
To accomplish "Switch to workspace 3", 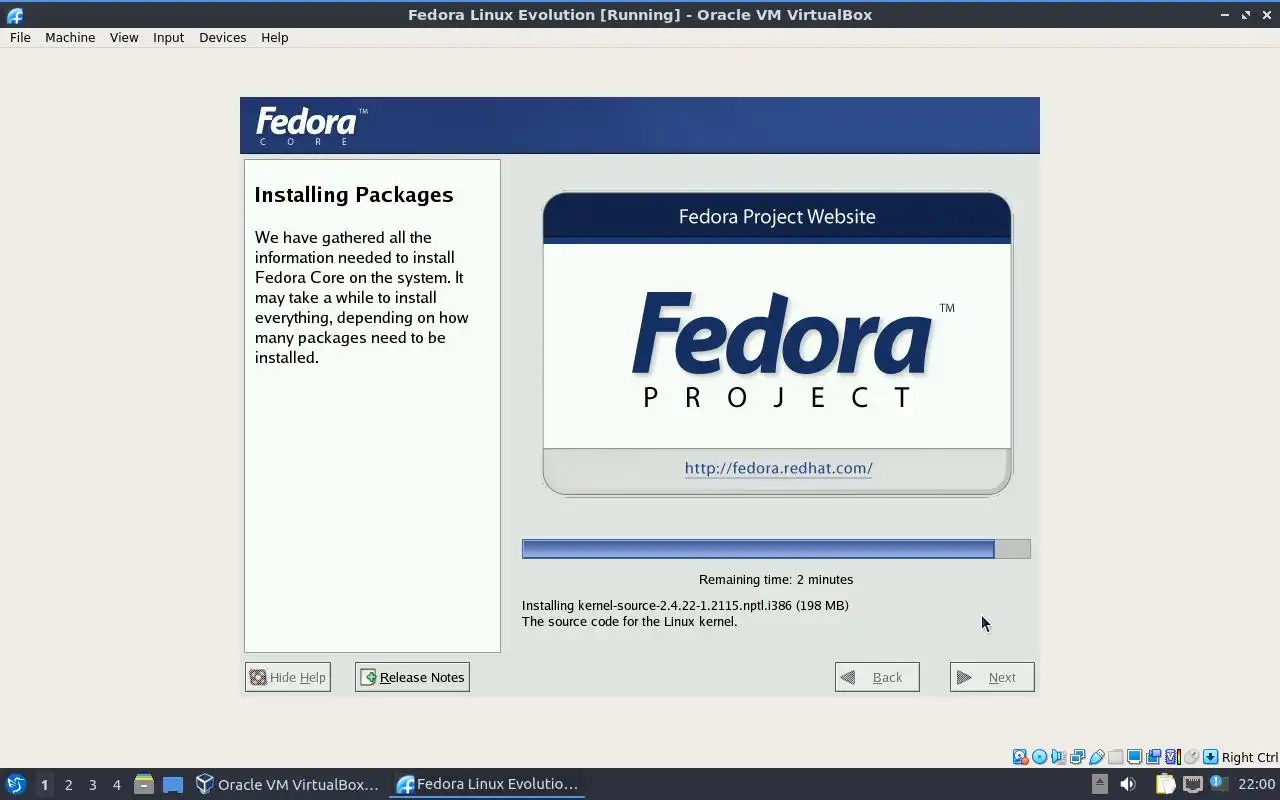I will [92, 784].
